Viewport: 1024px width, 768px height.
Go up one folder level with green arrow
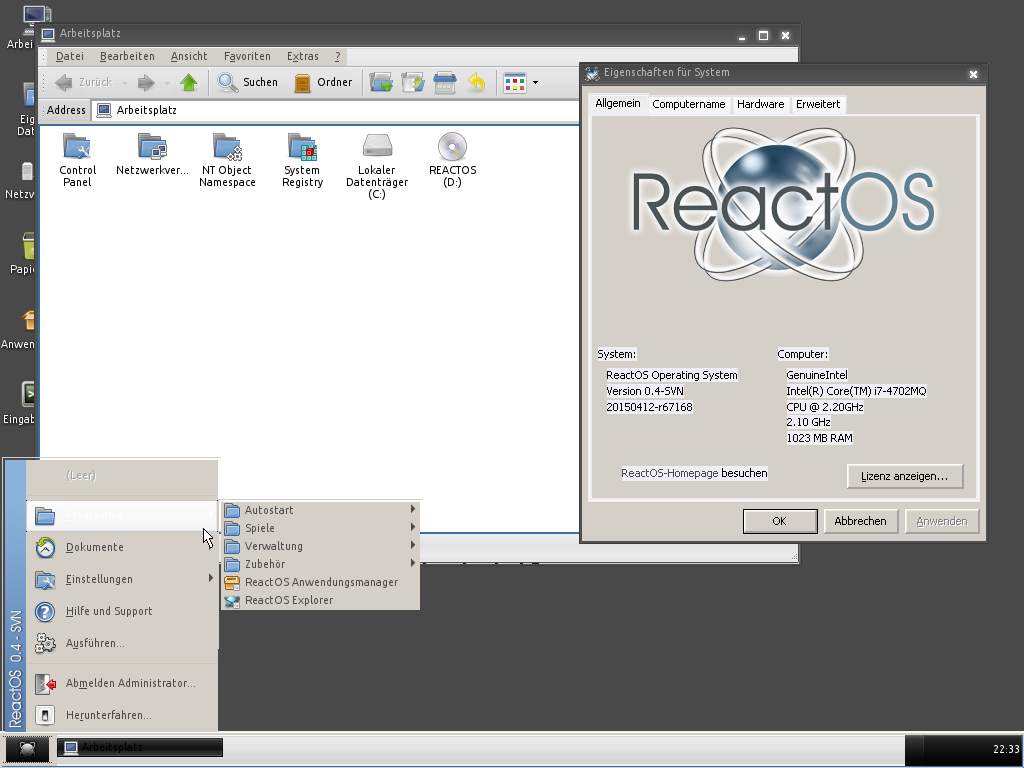click(x=189, y=82)
